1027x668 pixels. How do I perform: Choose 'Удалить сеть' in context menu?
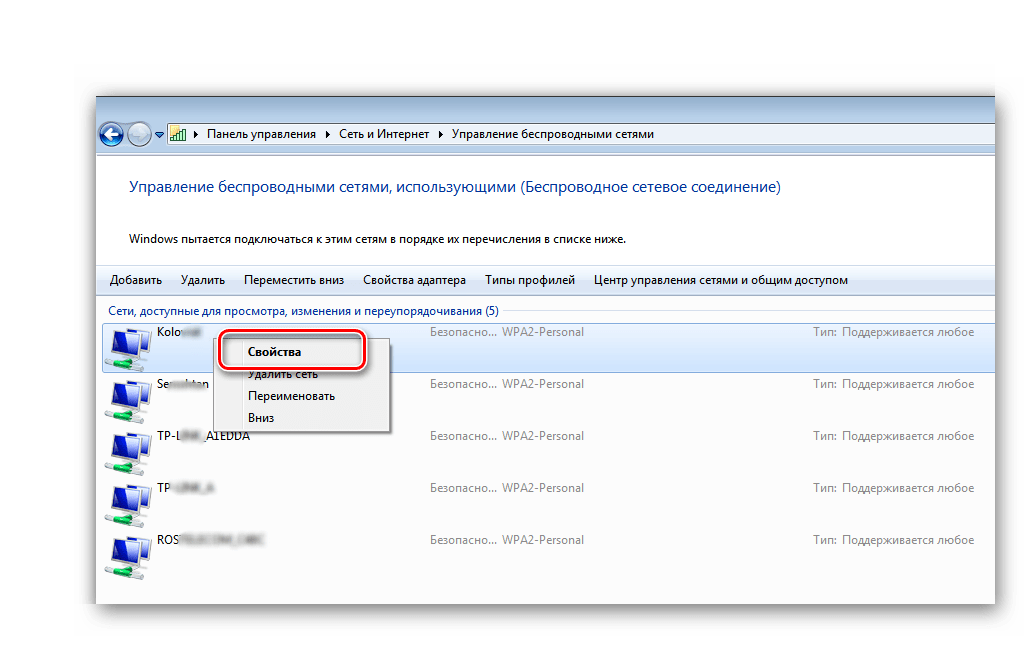pyautogui.click(x=283, y=375)
